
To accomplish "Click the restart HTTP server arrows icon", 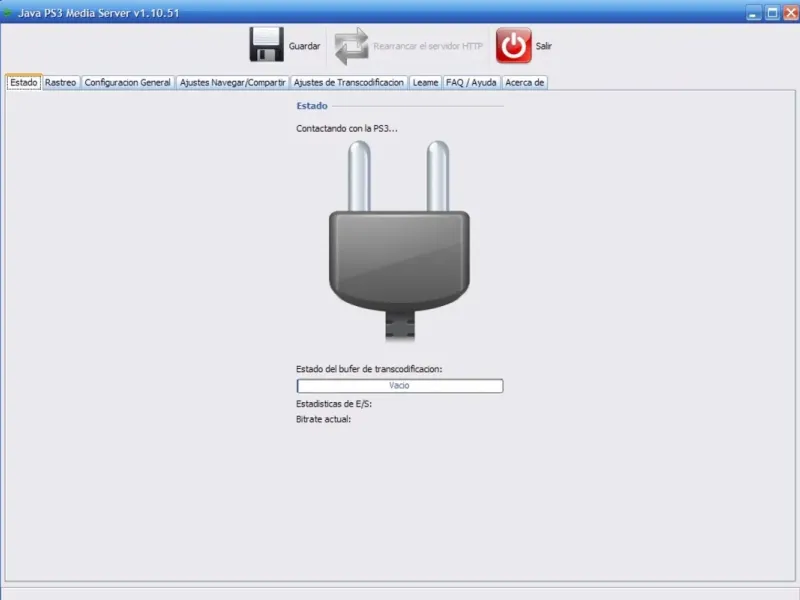I will pyautogui.click(x=351, y=46).
